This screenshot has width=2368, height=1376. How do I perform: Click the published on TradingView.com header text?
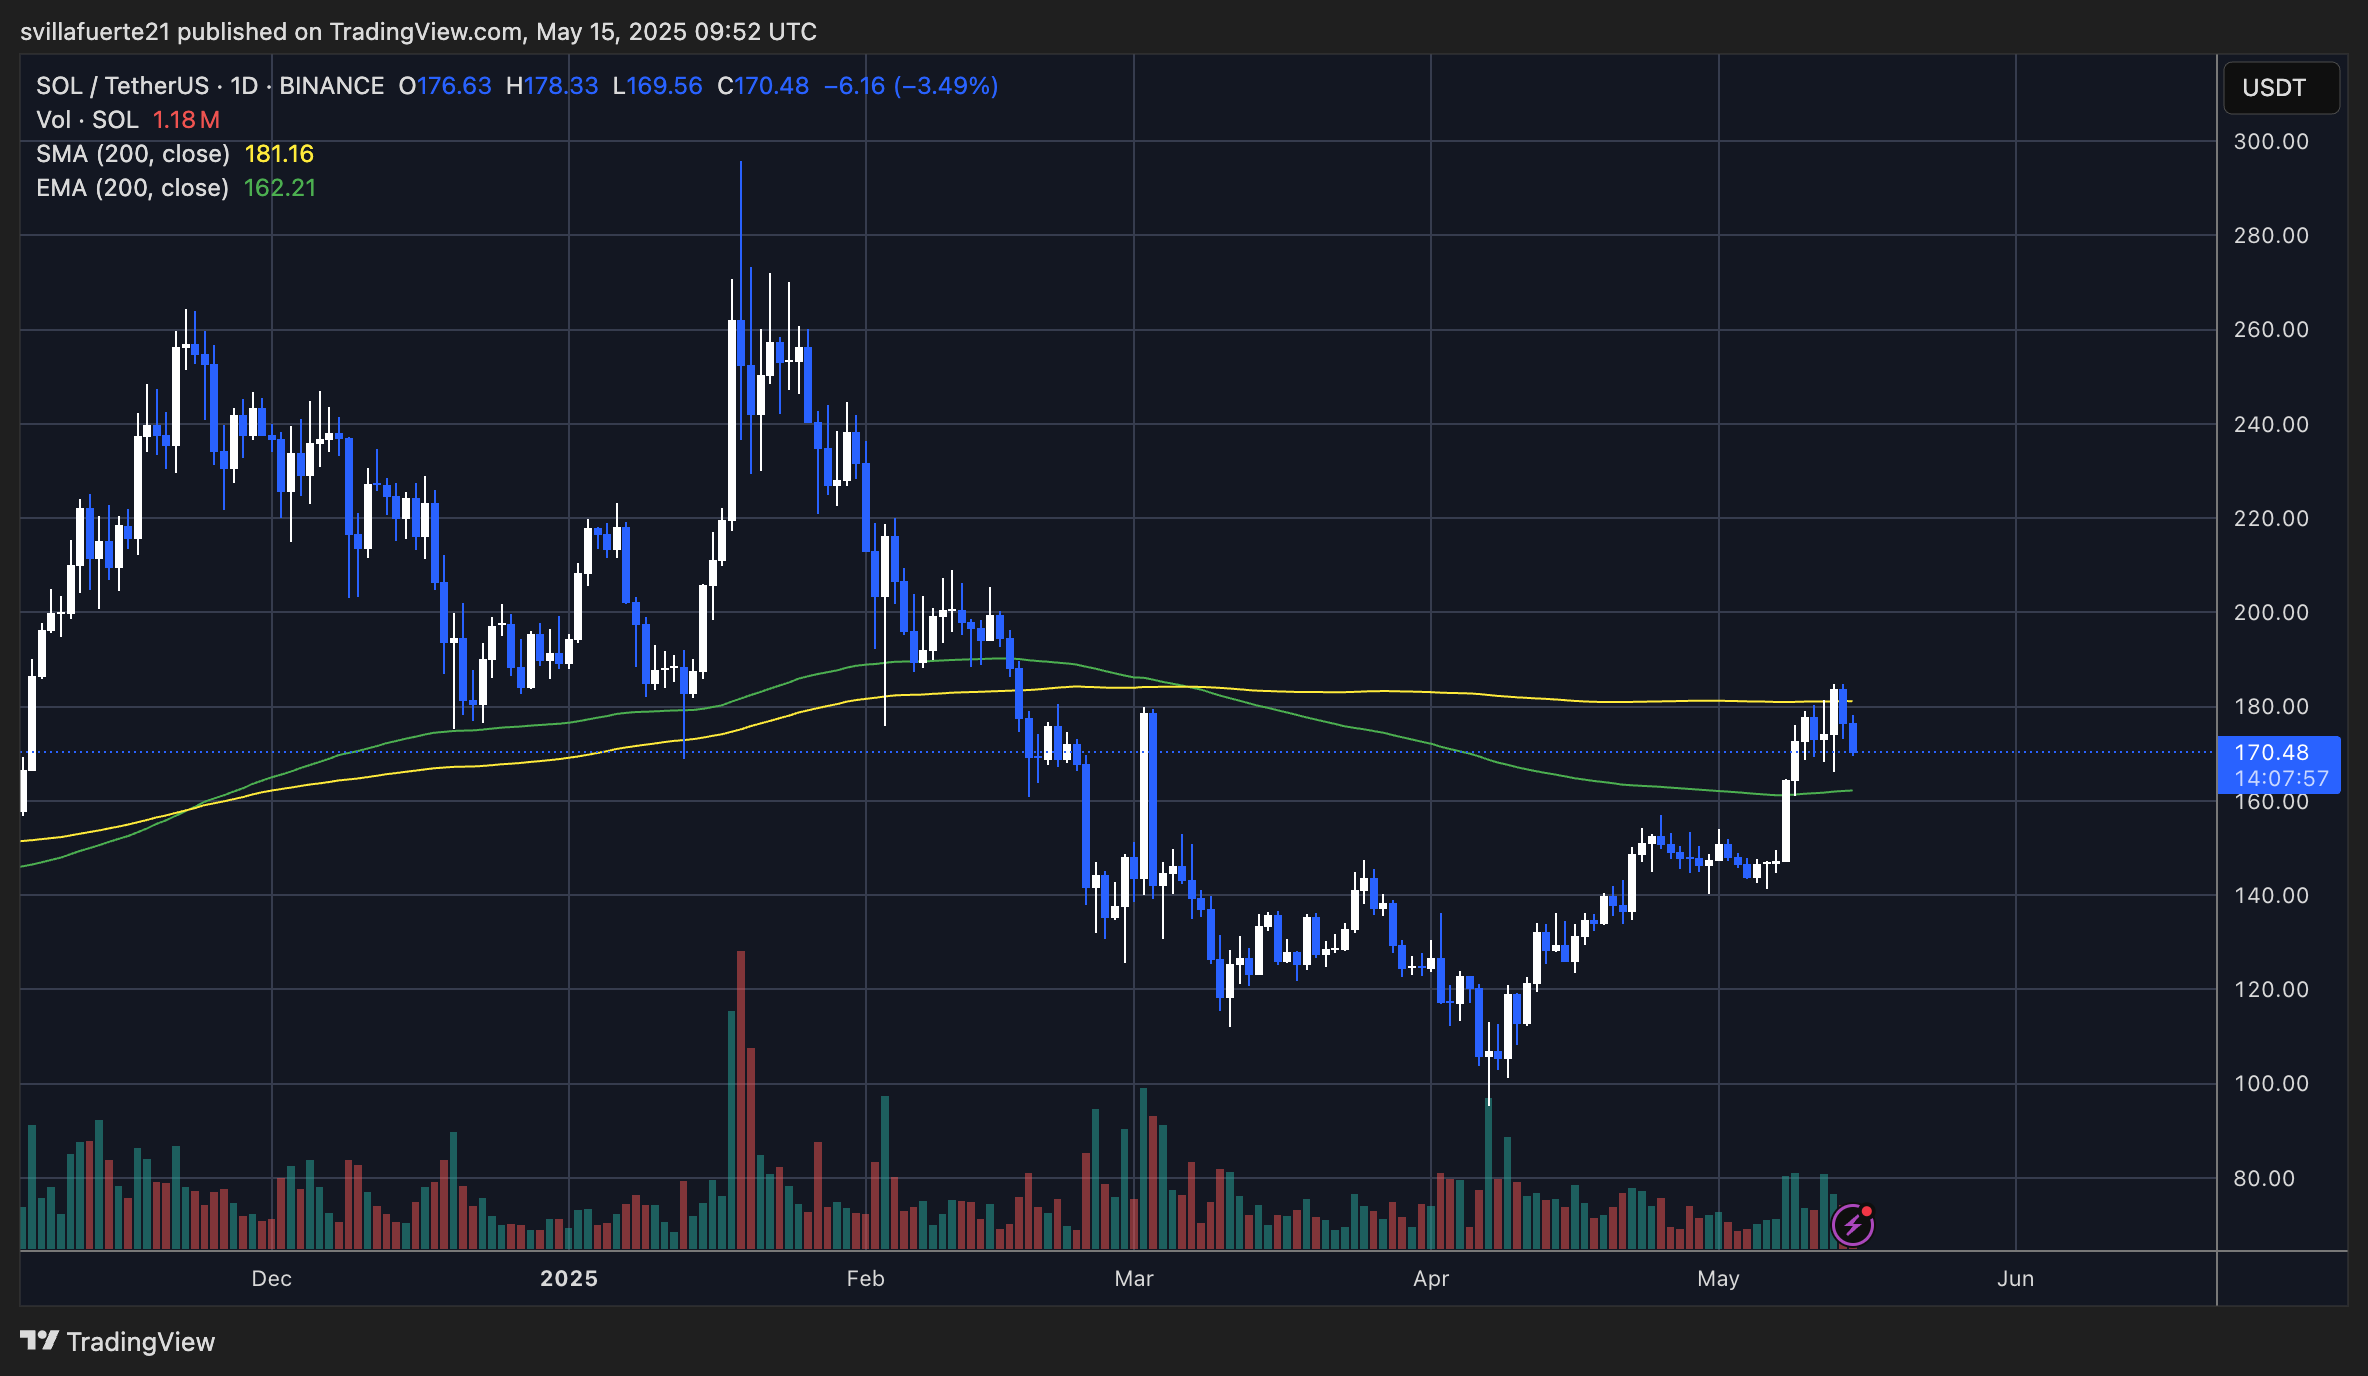tap(418, 32)
